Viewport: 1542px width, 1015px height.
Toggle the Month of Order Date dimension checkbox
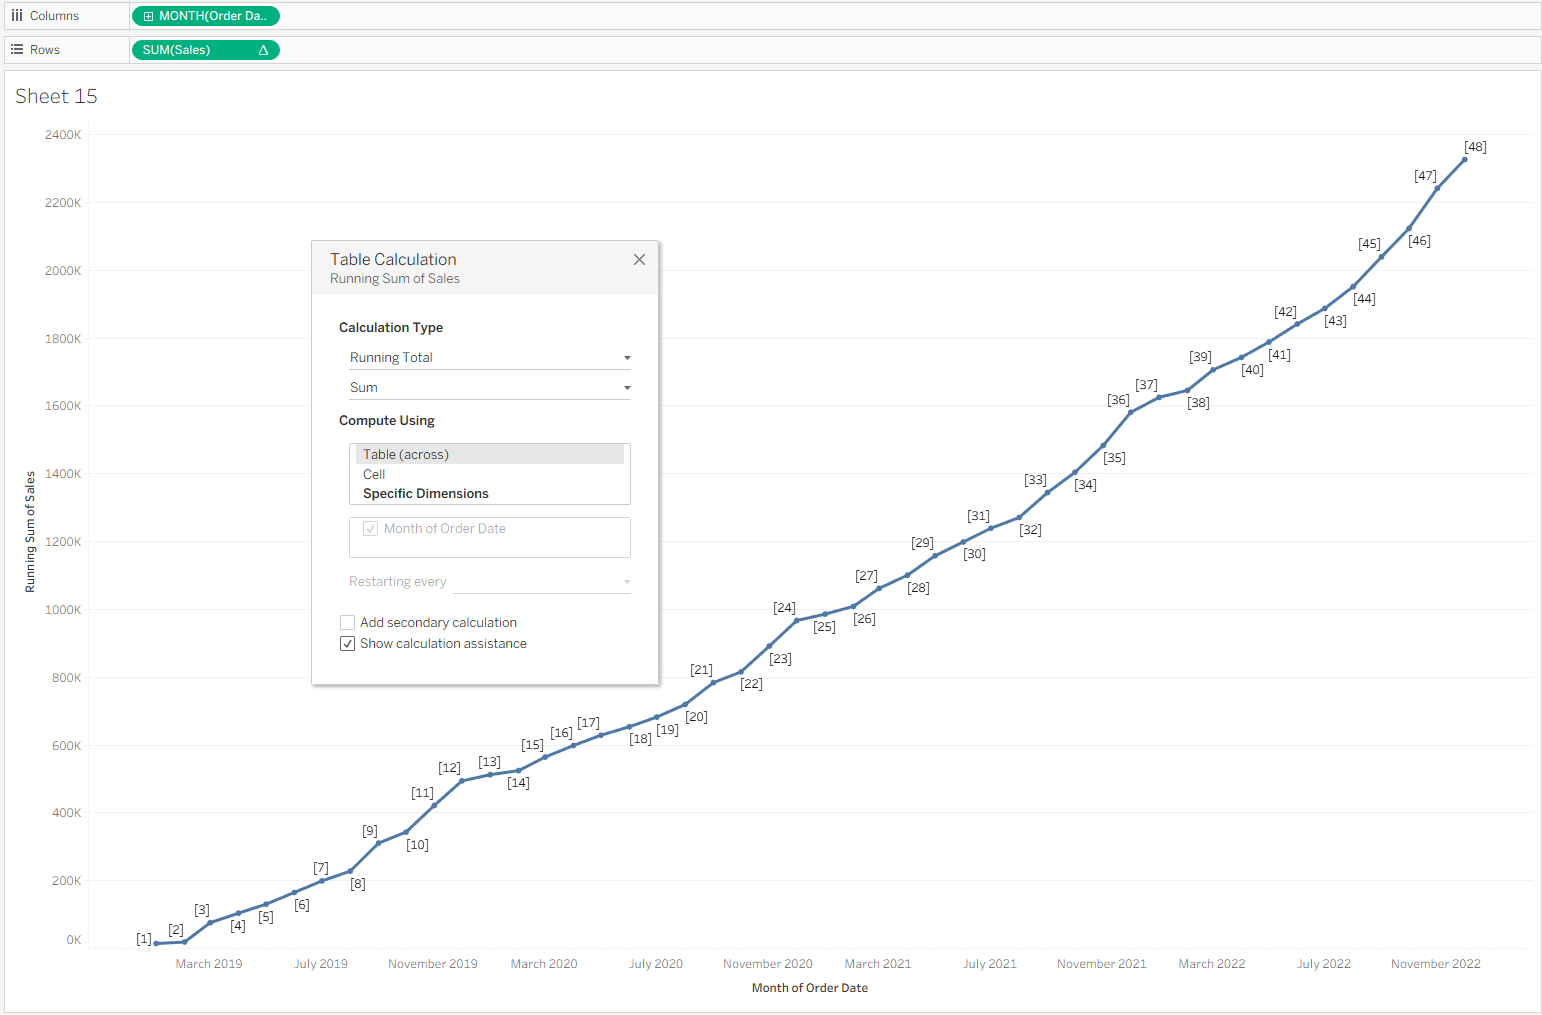click(x=371, y=529)
